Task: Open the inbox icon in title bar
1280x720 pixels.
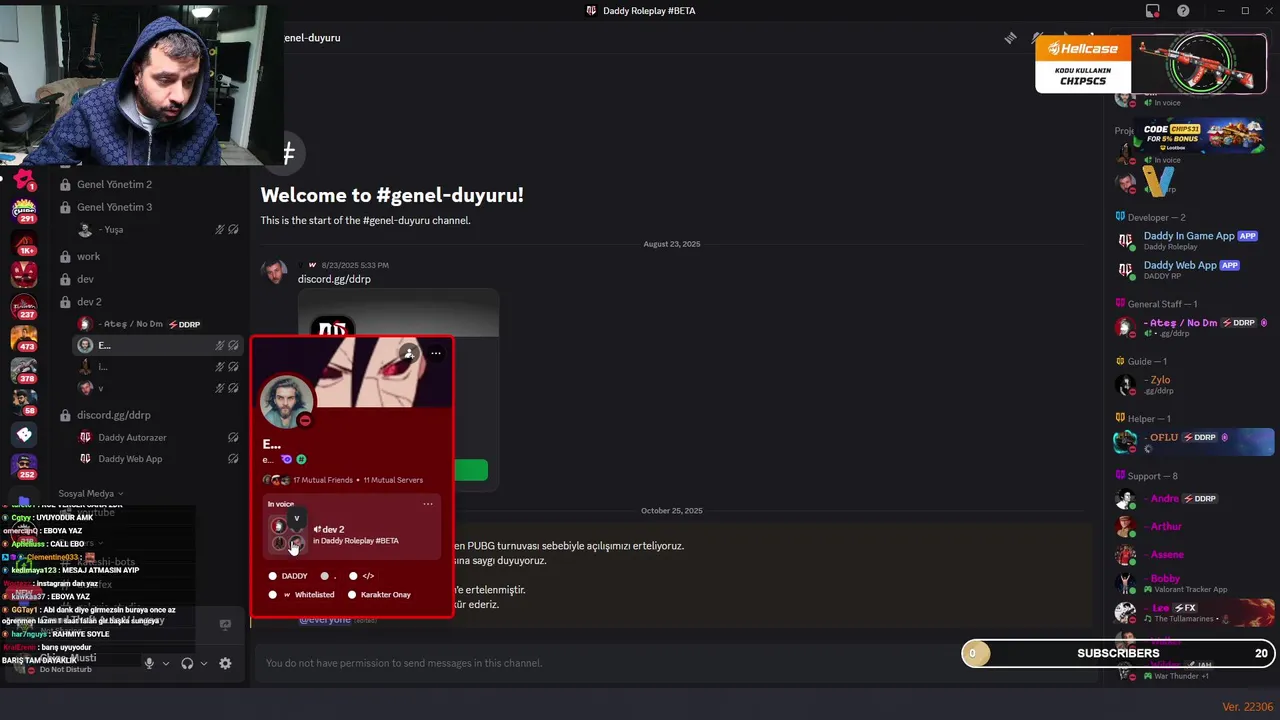Action: 1153,11
